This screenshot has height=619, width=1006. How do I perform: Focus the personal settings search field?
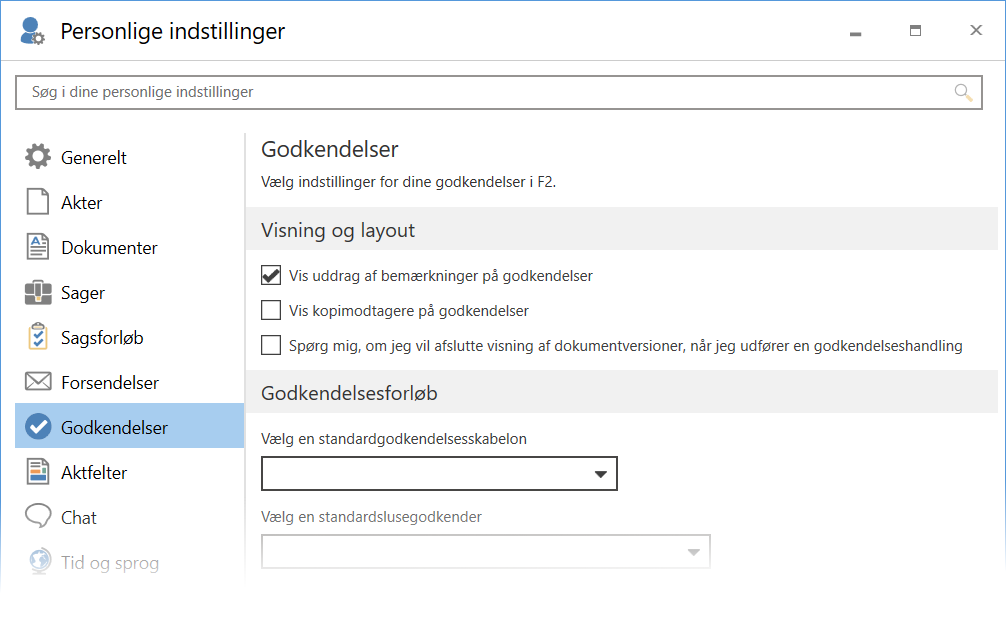click(x=480, y=92)
